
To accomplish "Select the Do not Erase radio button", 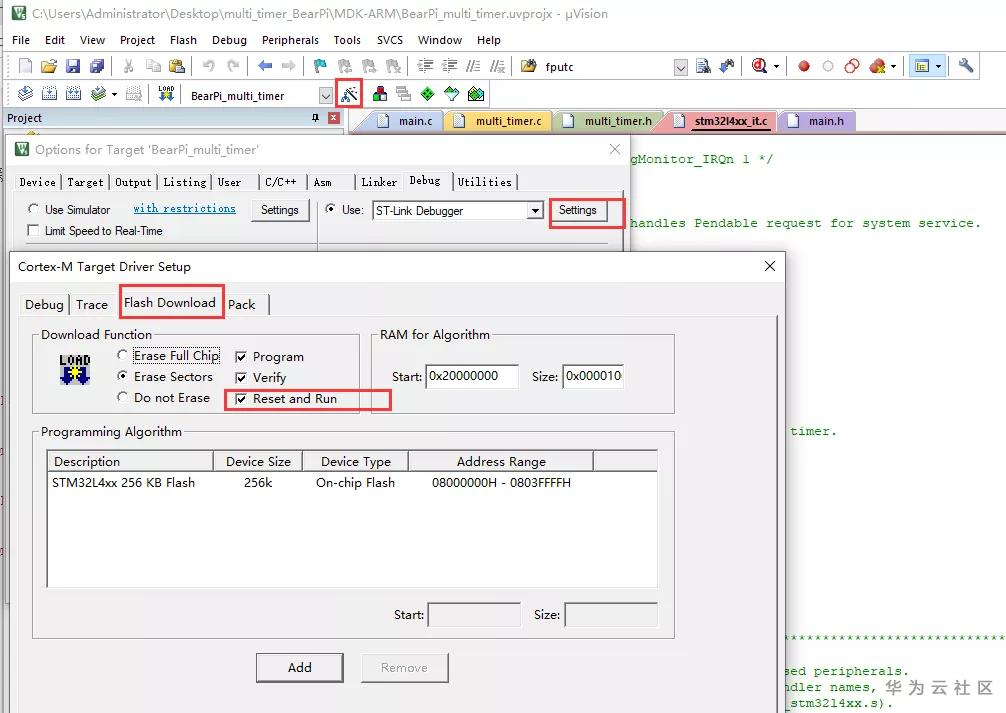I will pyautogui.click(x=123, y=397).
